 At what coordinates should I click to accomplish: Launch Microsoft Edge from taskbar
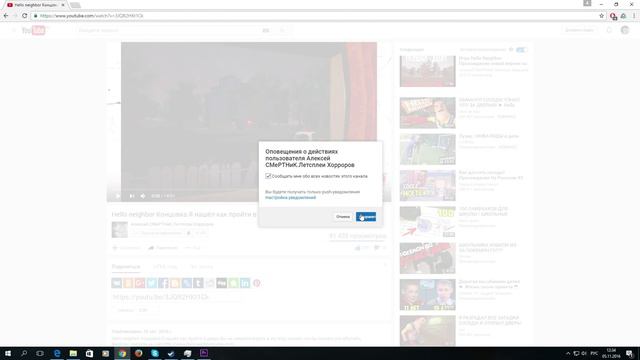57,353
